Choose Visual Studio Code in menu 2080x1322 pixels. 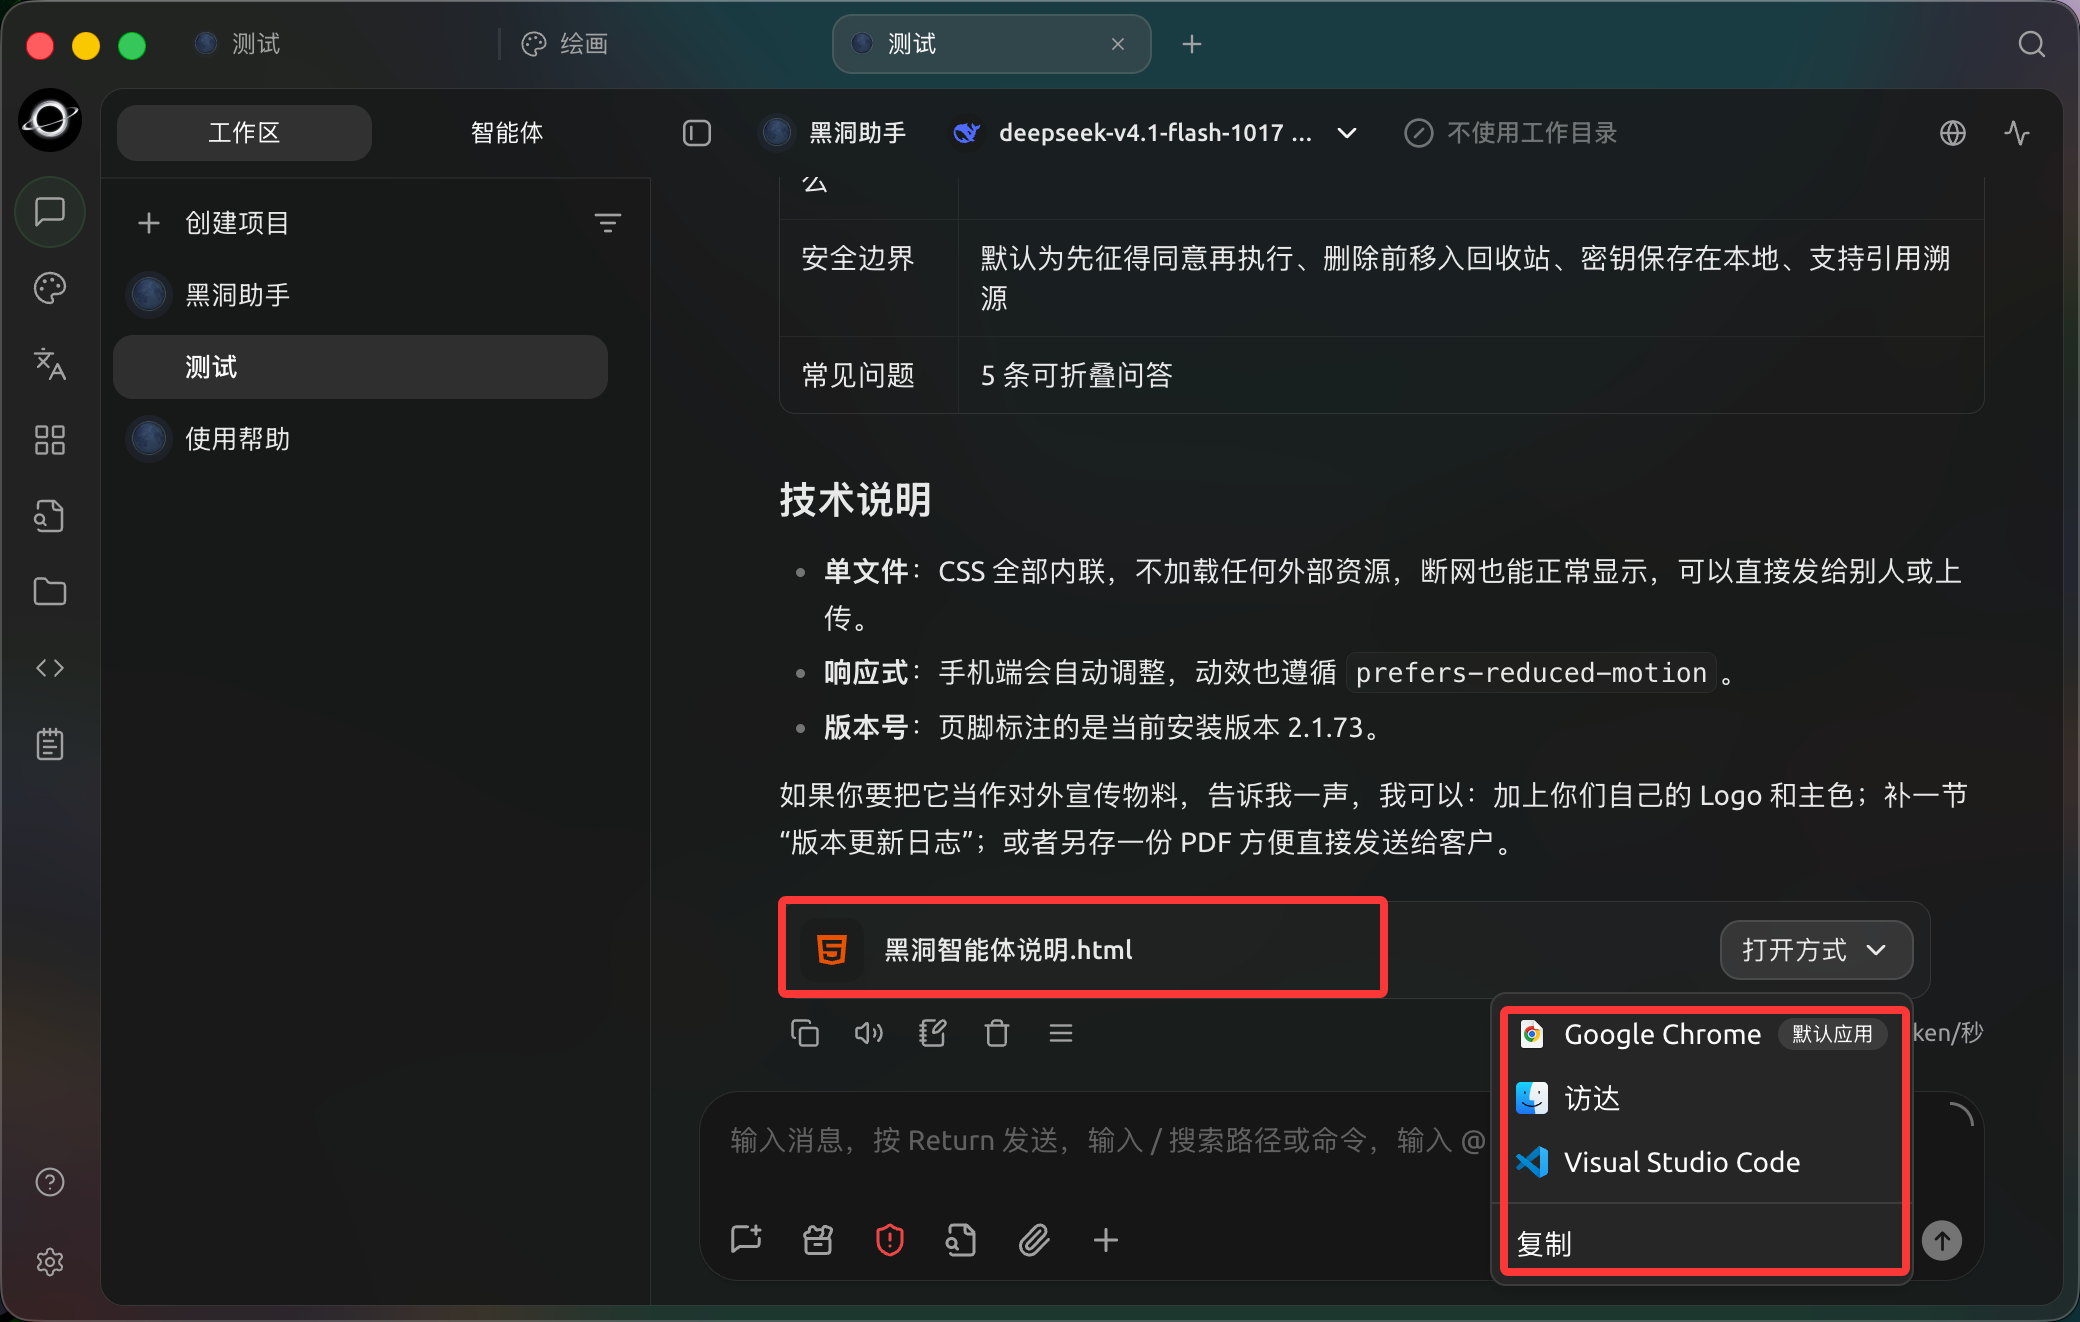(1704, 1162)
